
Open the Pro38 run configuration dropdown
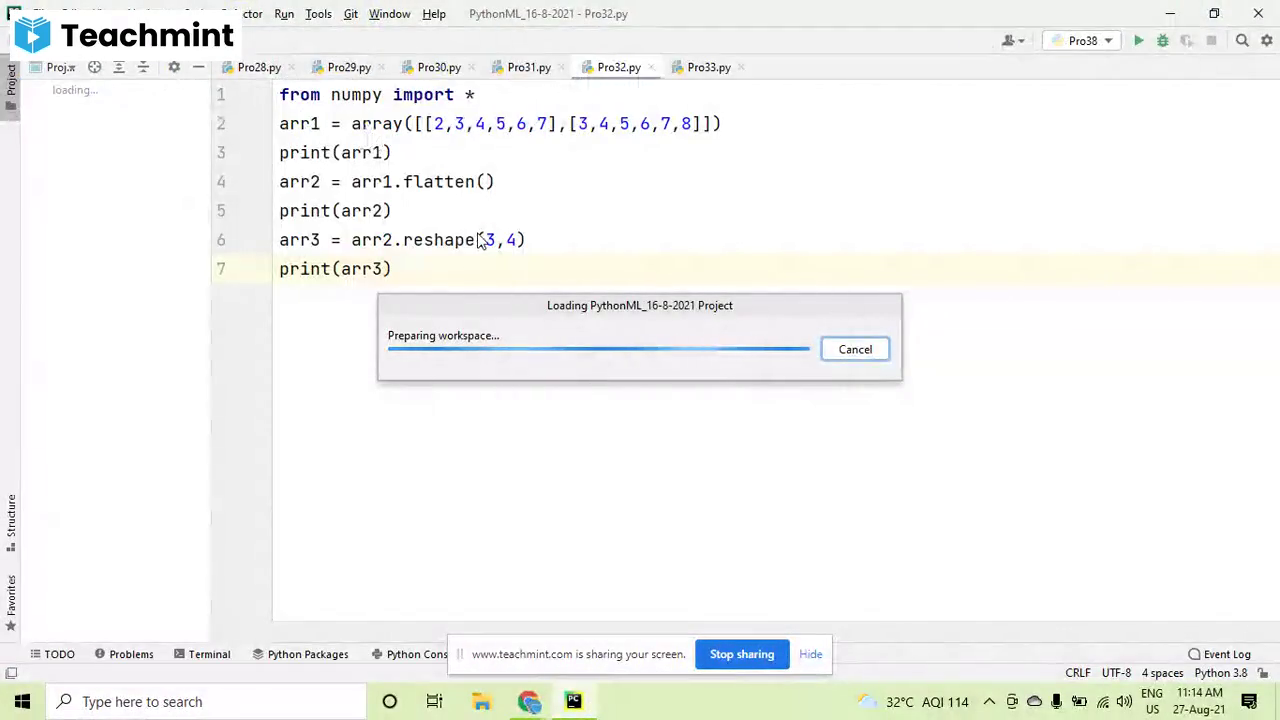[x=1083, y=41]
